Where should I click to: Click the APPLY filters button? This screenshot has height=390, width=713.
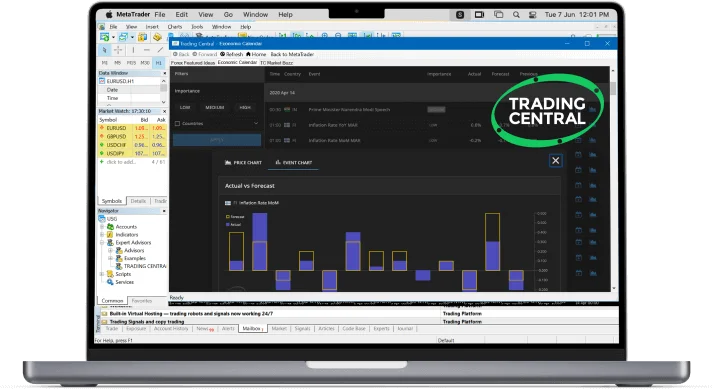pos(217,140)
